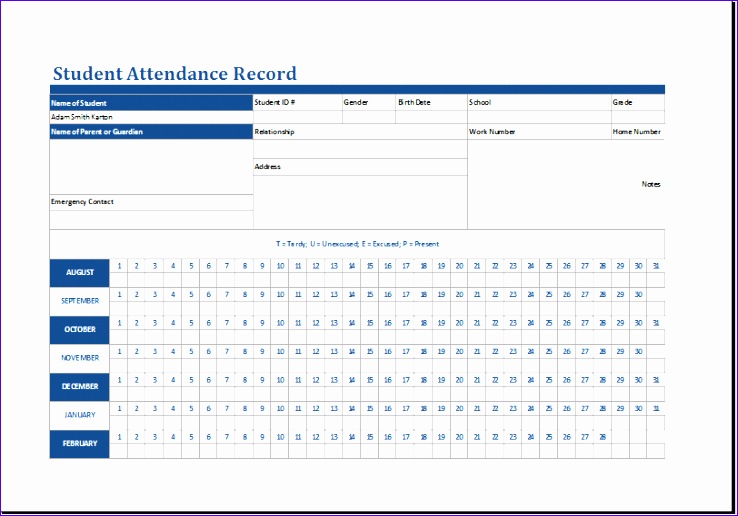Click the FEBRUARY month header

coord(80,443)
